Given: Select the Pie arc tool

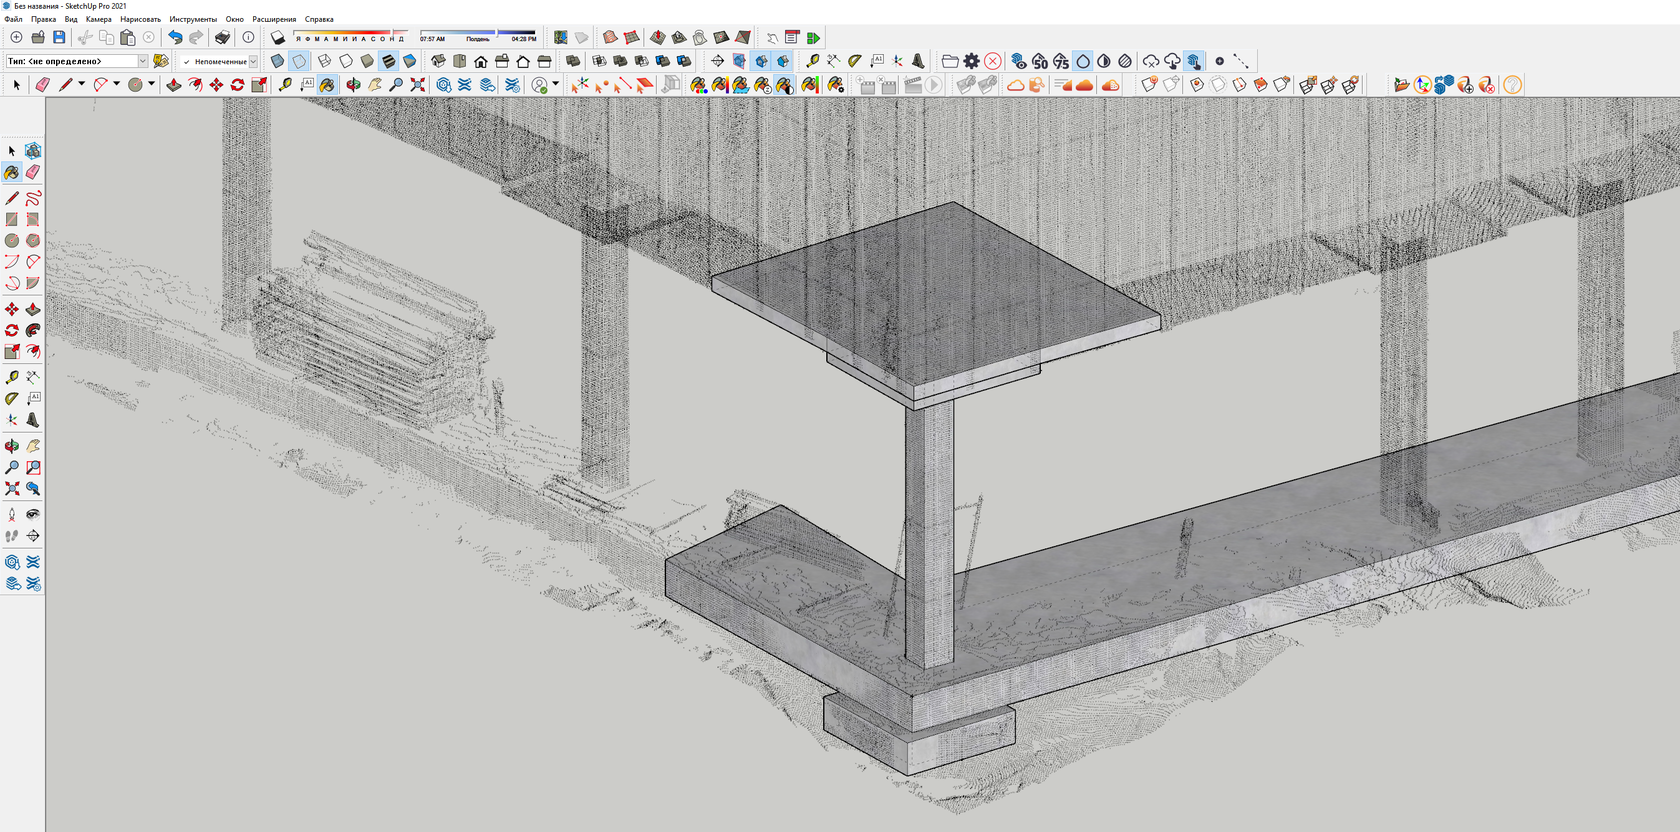Looking at the screenshot, I should (x=33, y=283).
